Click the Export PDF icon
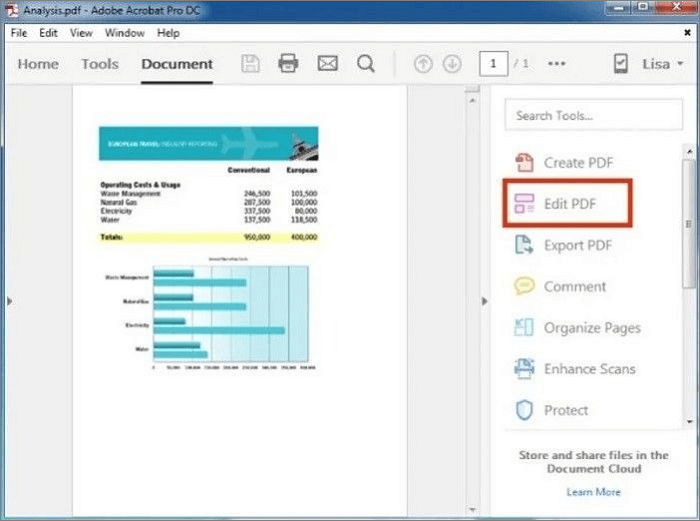This screenshot has height=521, width=700. [524, 245]
